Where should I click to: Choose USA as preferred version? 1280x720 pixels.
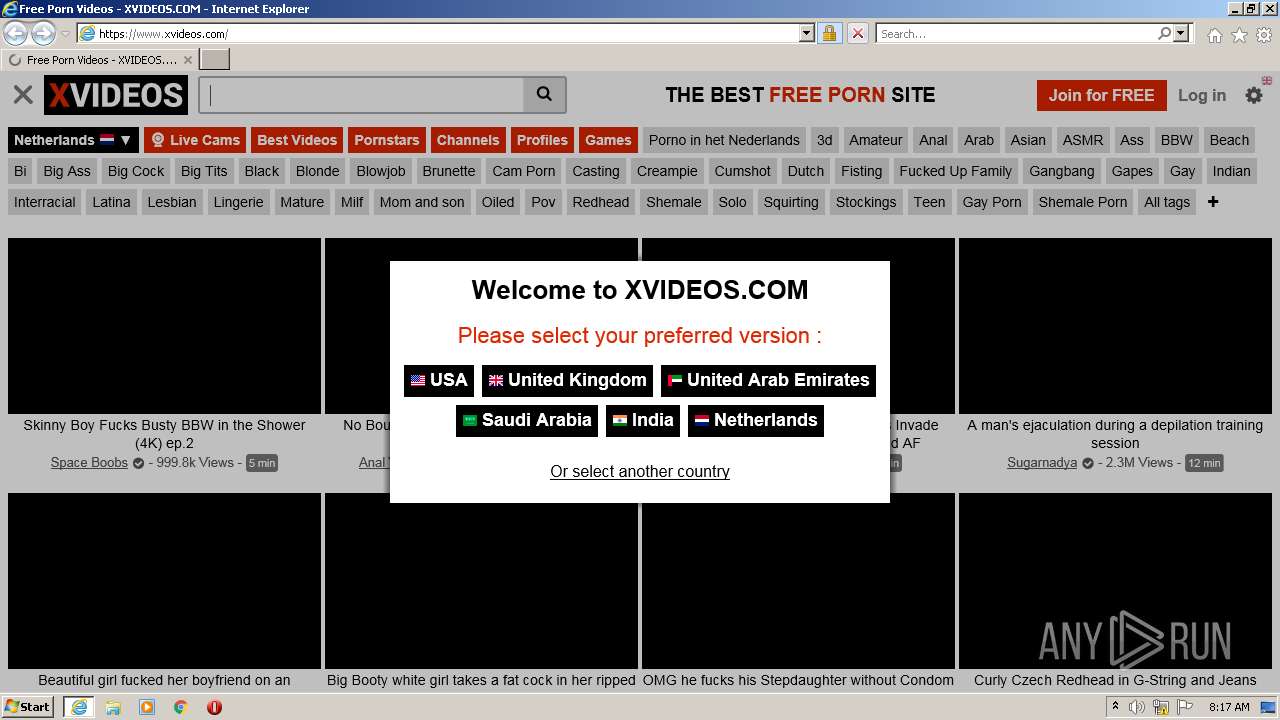[x=439, y=380]
